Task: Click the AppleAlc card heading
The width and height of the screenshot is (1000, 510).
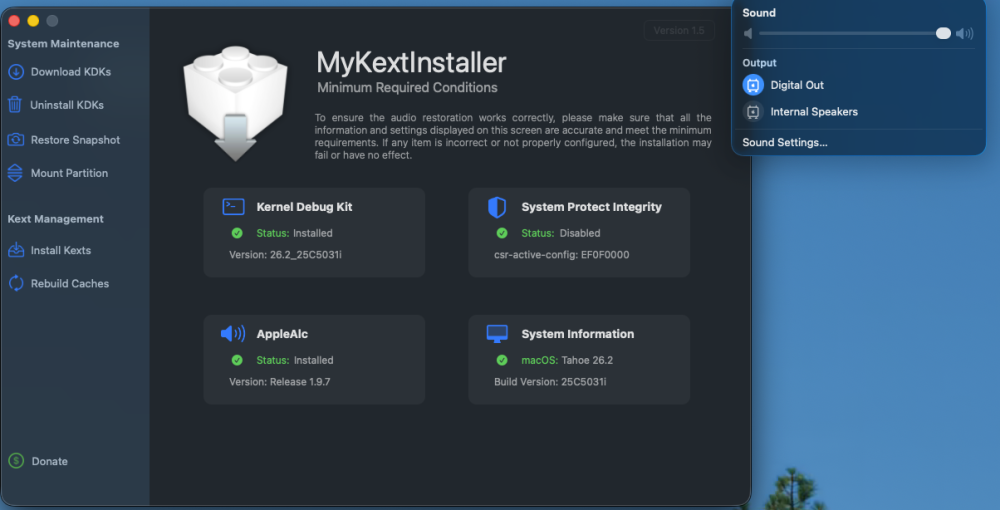Action: point(282,333)
